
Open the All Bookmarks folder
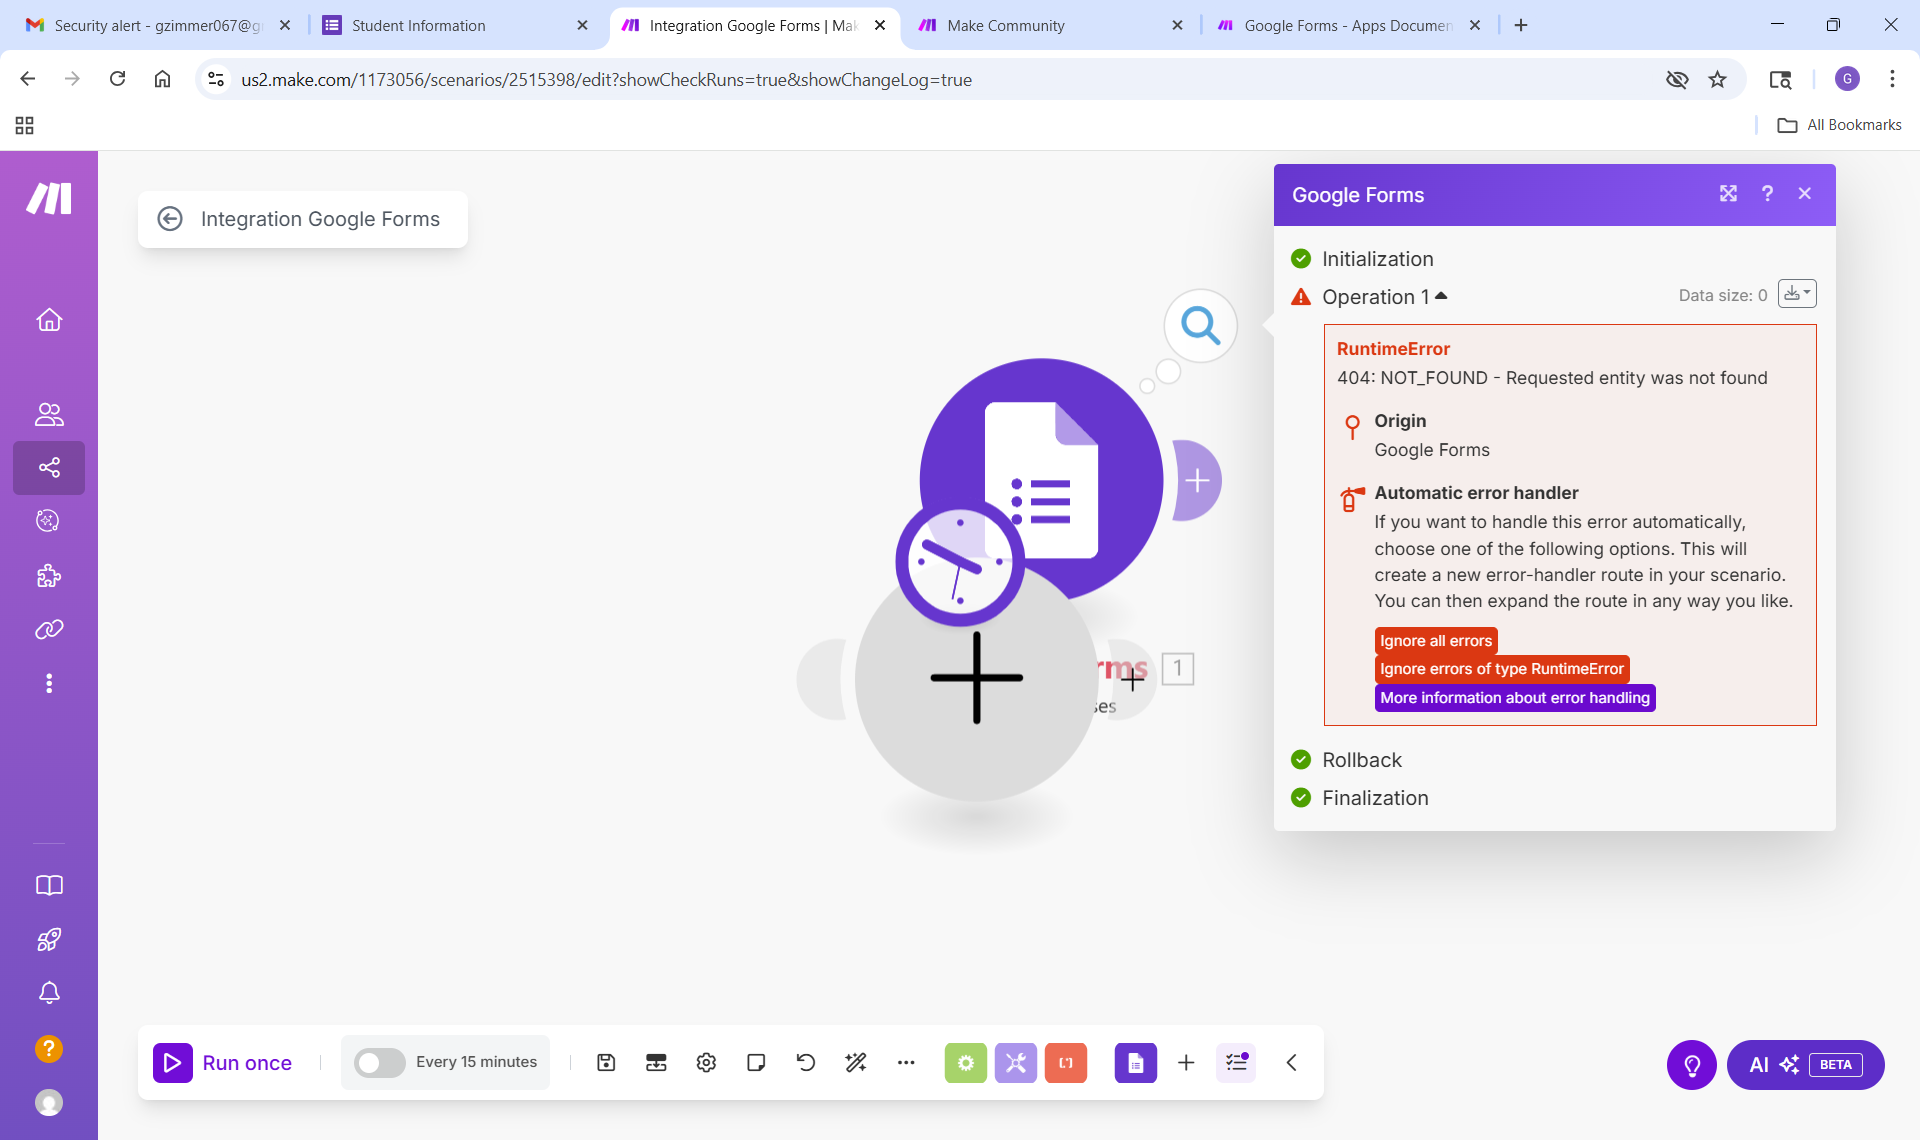click(1840, 125)
